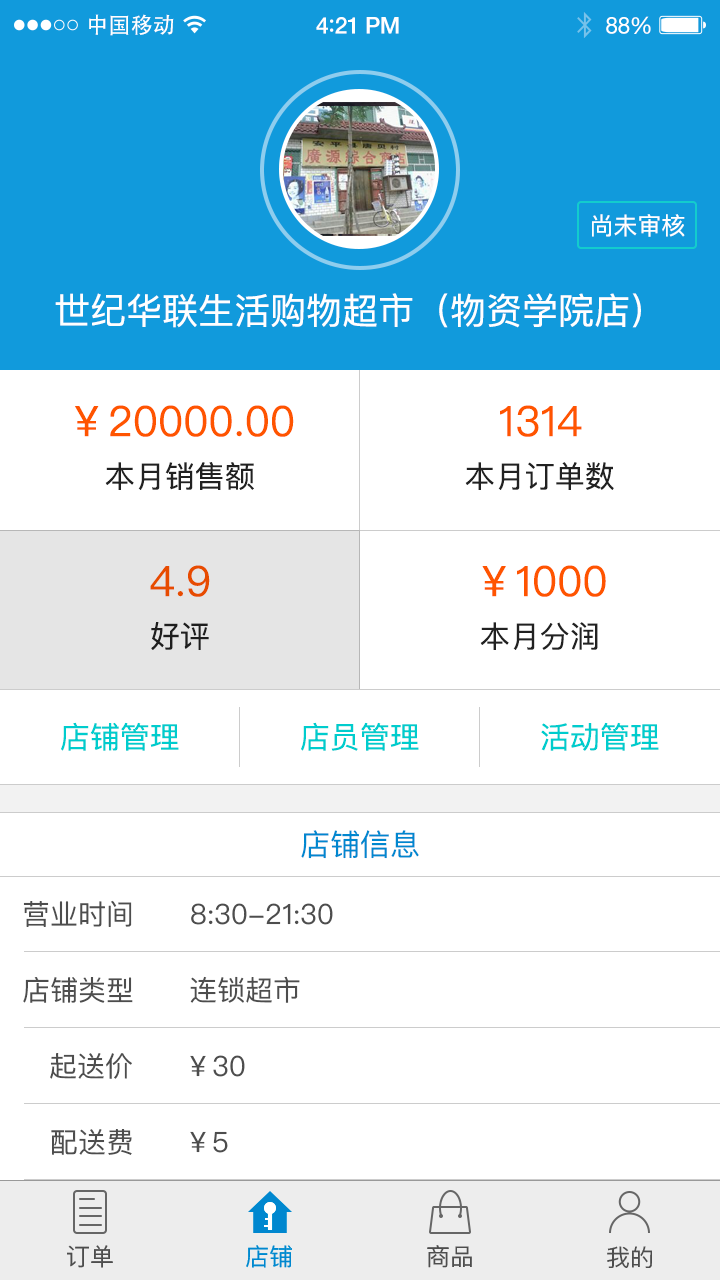Tap the 订单 orders document icon
The width and height of the screenshot is (720, 1280).
pyautogui.click(x=90, y=1212)
